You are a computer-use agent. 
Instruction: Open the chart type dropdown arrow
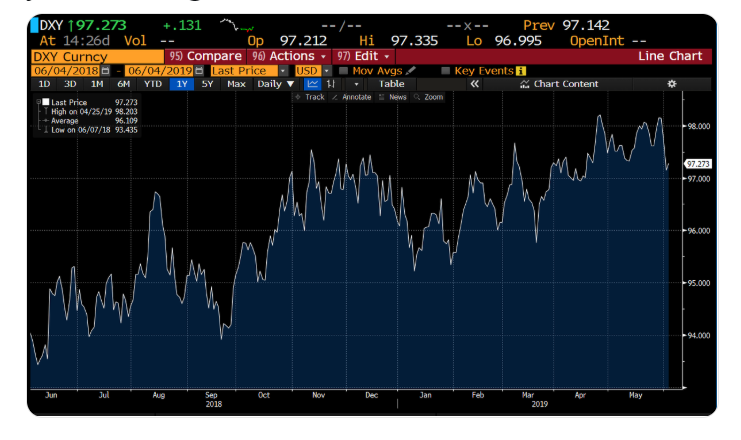pyautogui.click(x=356, y=84)
